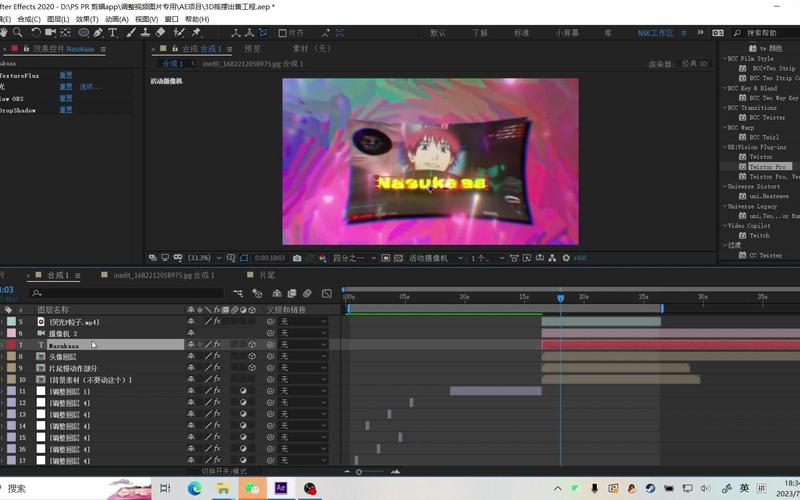800x500 pixels.
Task: Switch to the 片尾 timeline tab
Action: tap(267, 275)
